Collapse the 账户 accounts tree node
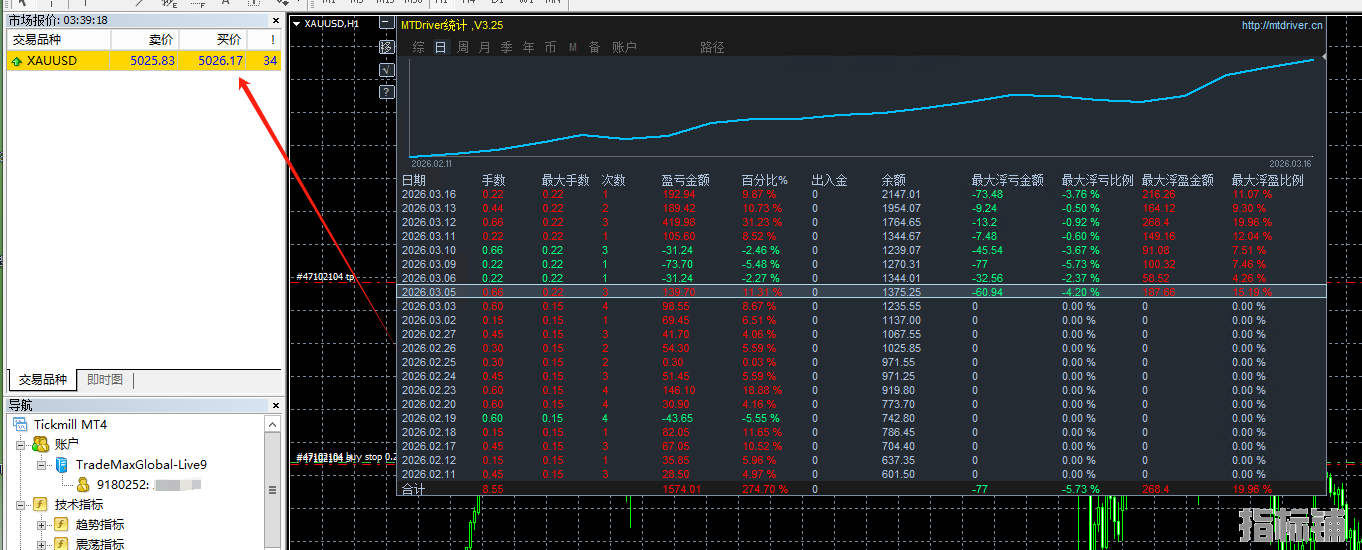The image size is (1362, 550). click(22, 445)
